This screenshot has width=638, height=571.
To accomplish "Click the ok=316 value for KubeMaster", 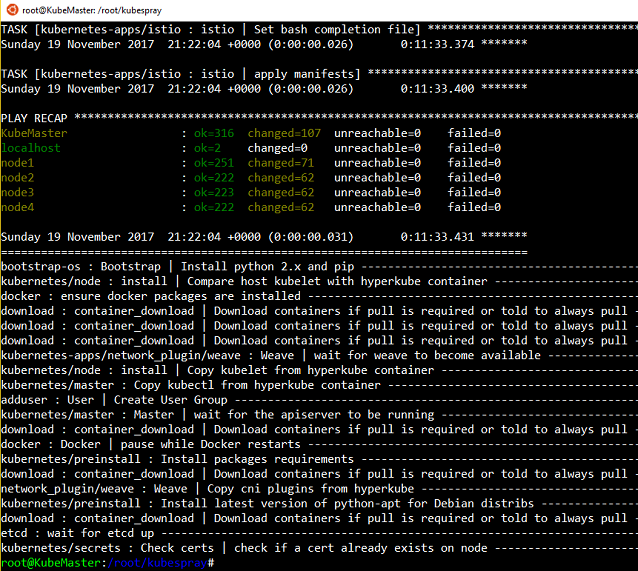I will pos(214,133).
